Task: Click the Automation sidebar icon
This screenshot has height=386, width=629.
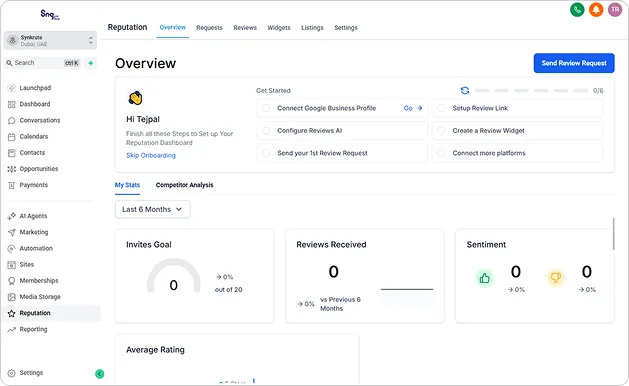Action: click(12, 249)
